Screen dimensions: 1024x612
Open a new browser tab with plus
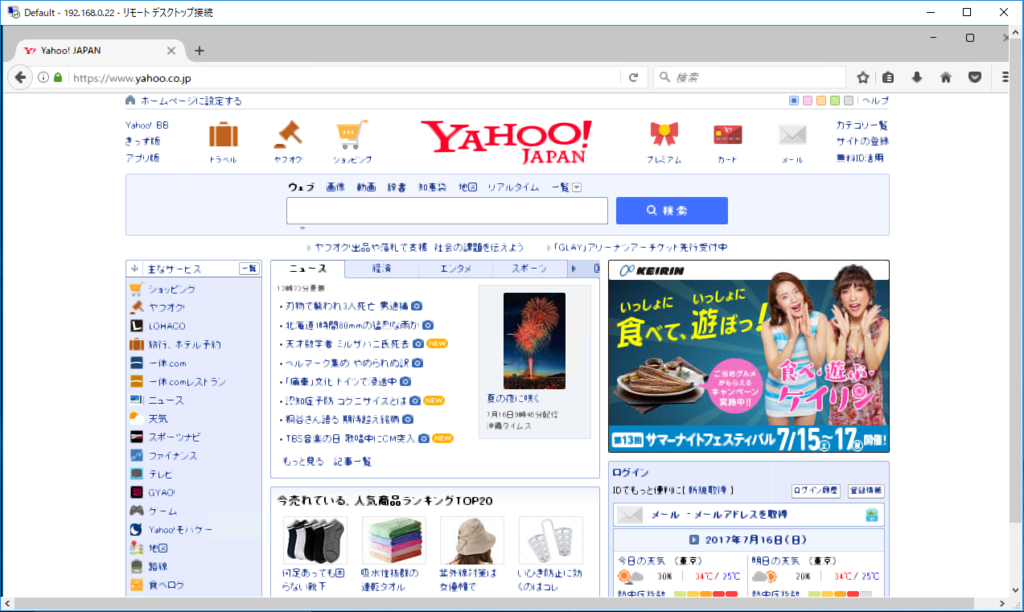199,50
